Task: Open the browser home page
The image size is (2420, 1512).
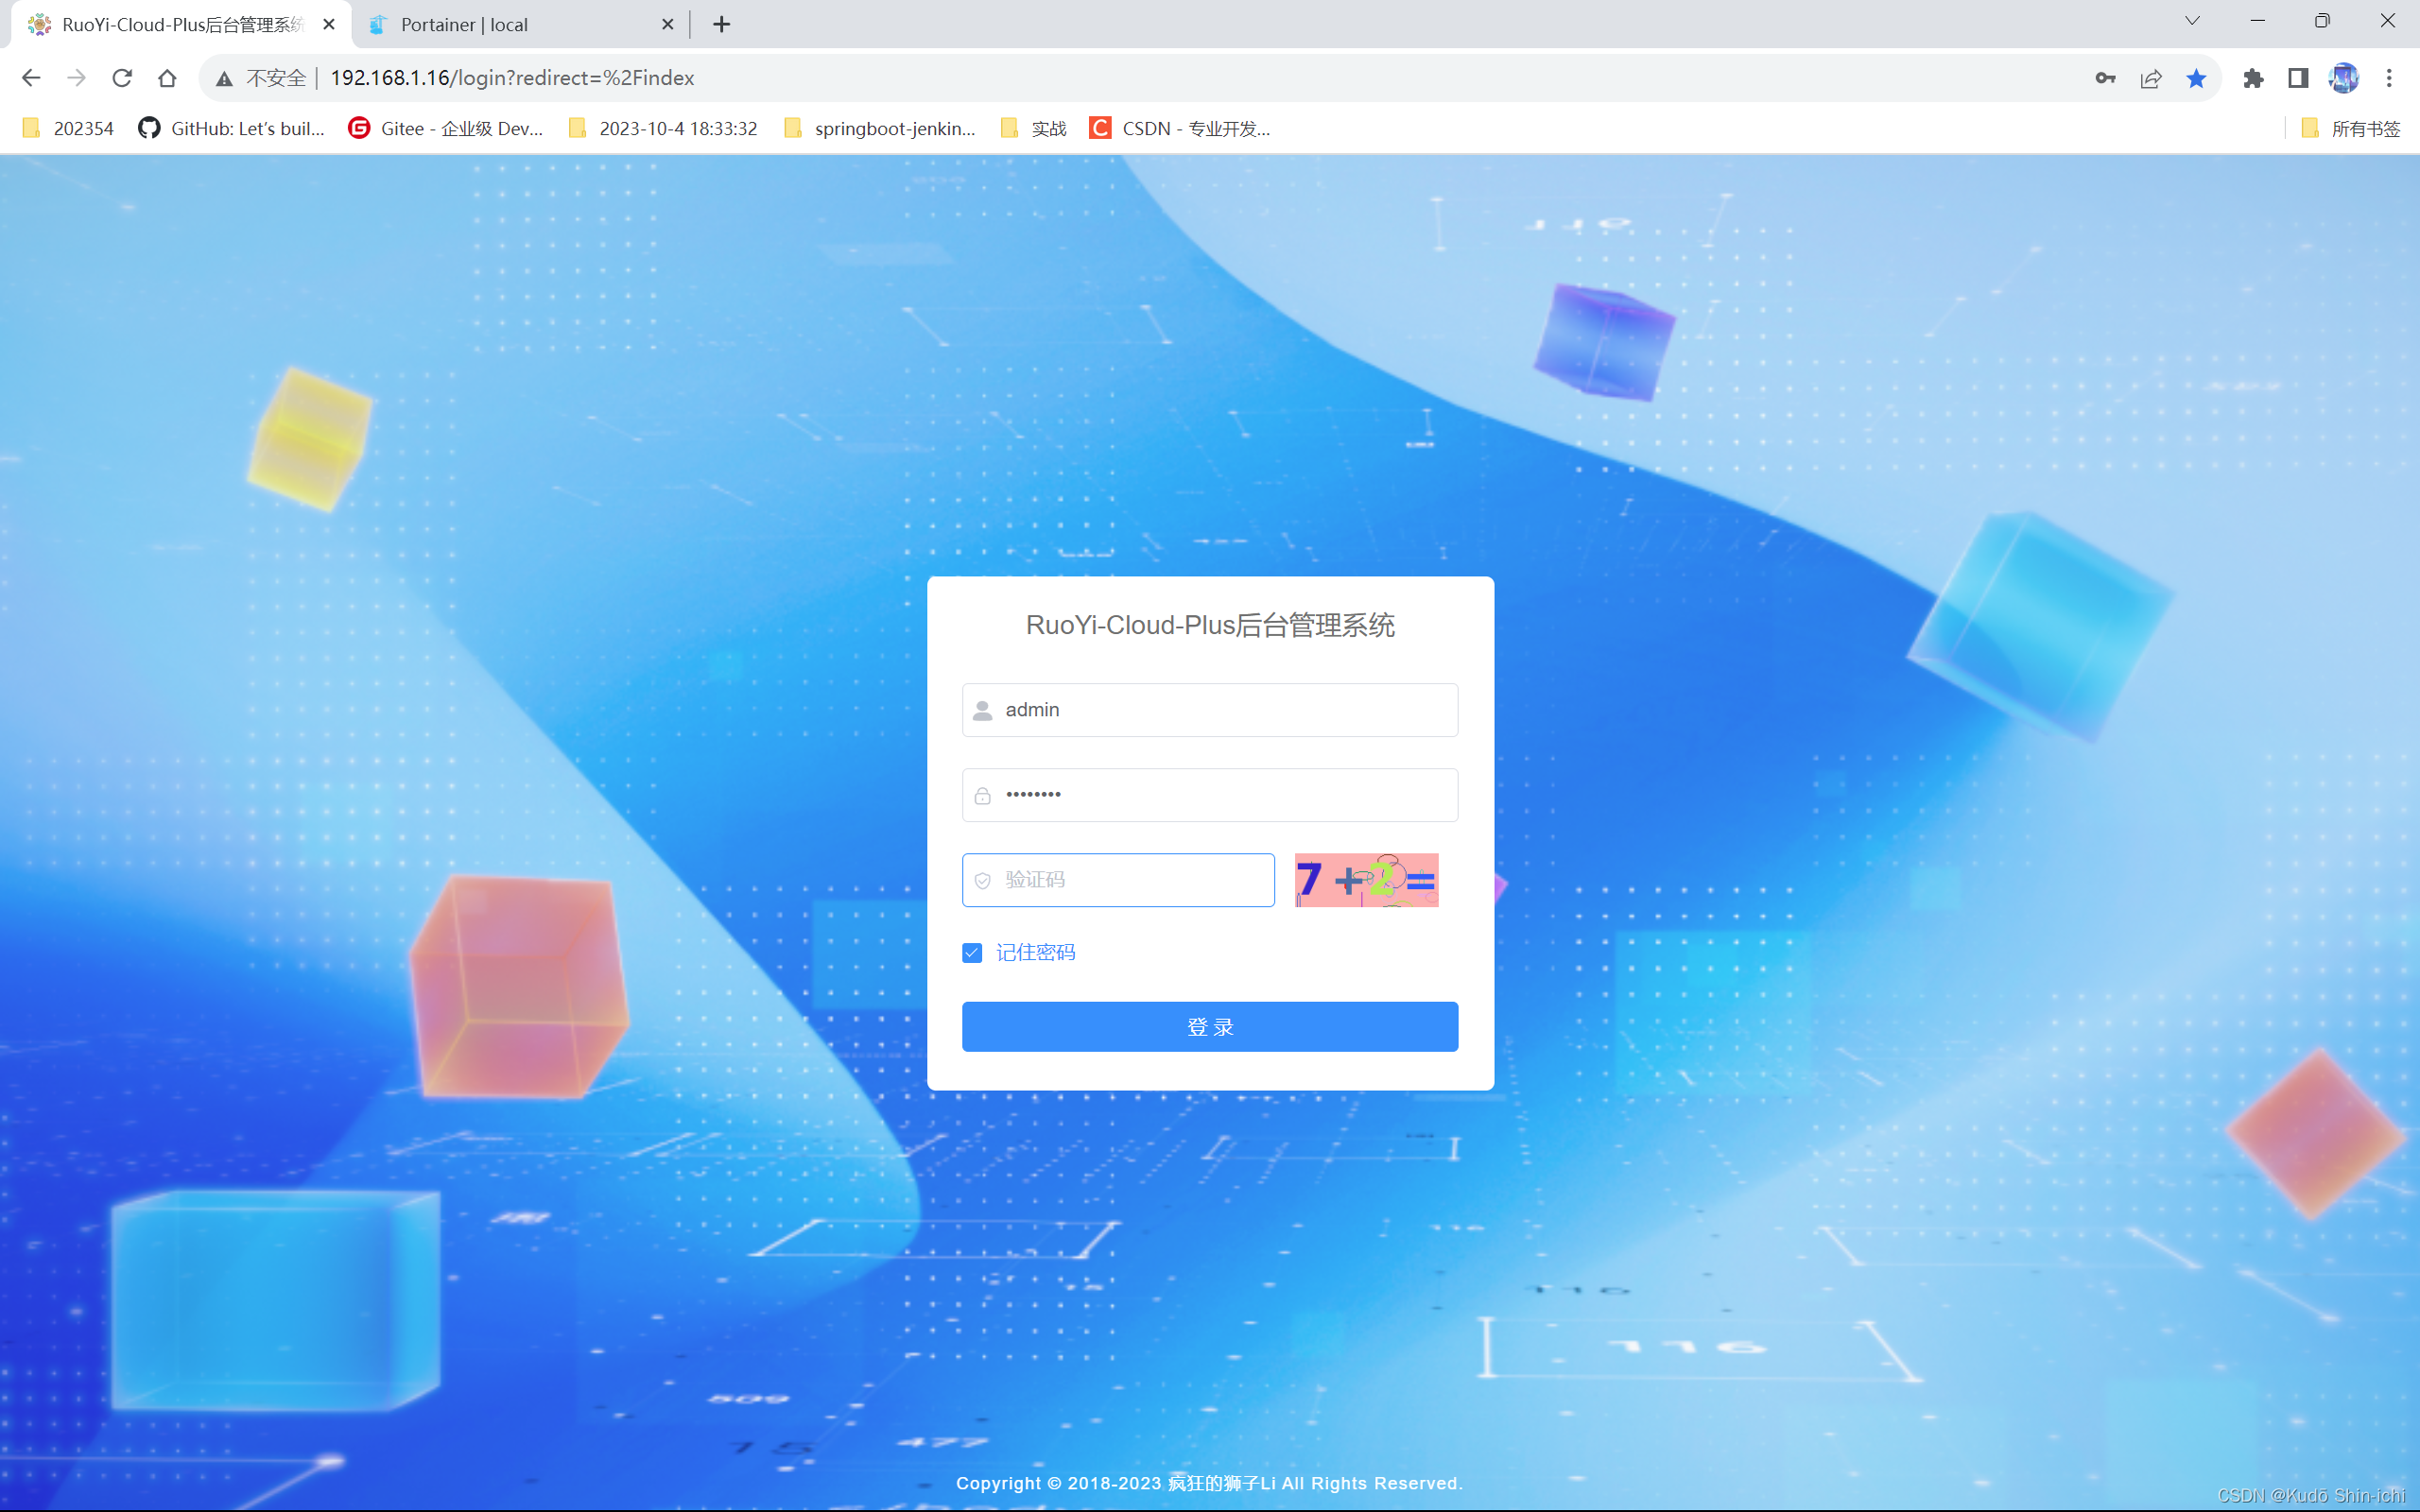Action: point(167,78)
